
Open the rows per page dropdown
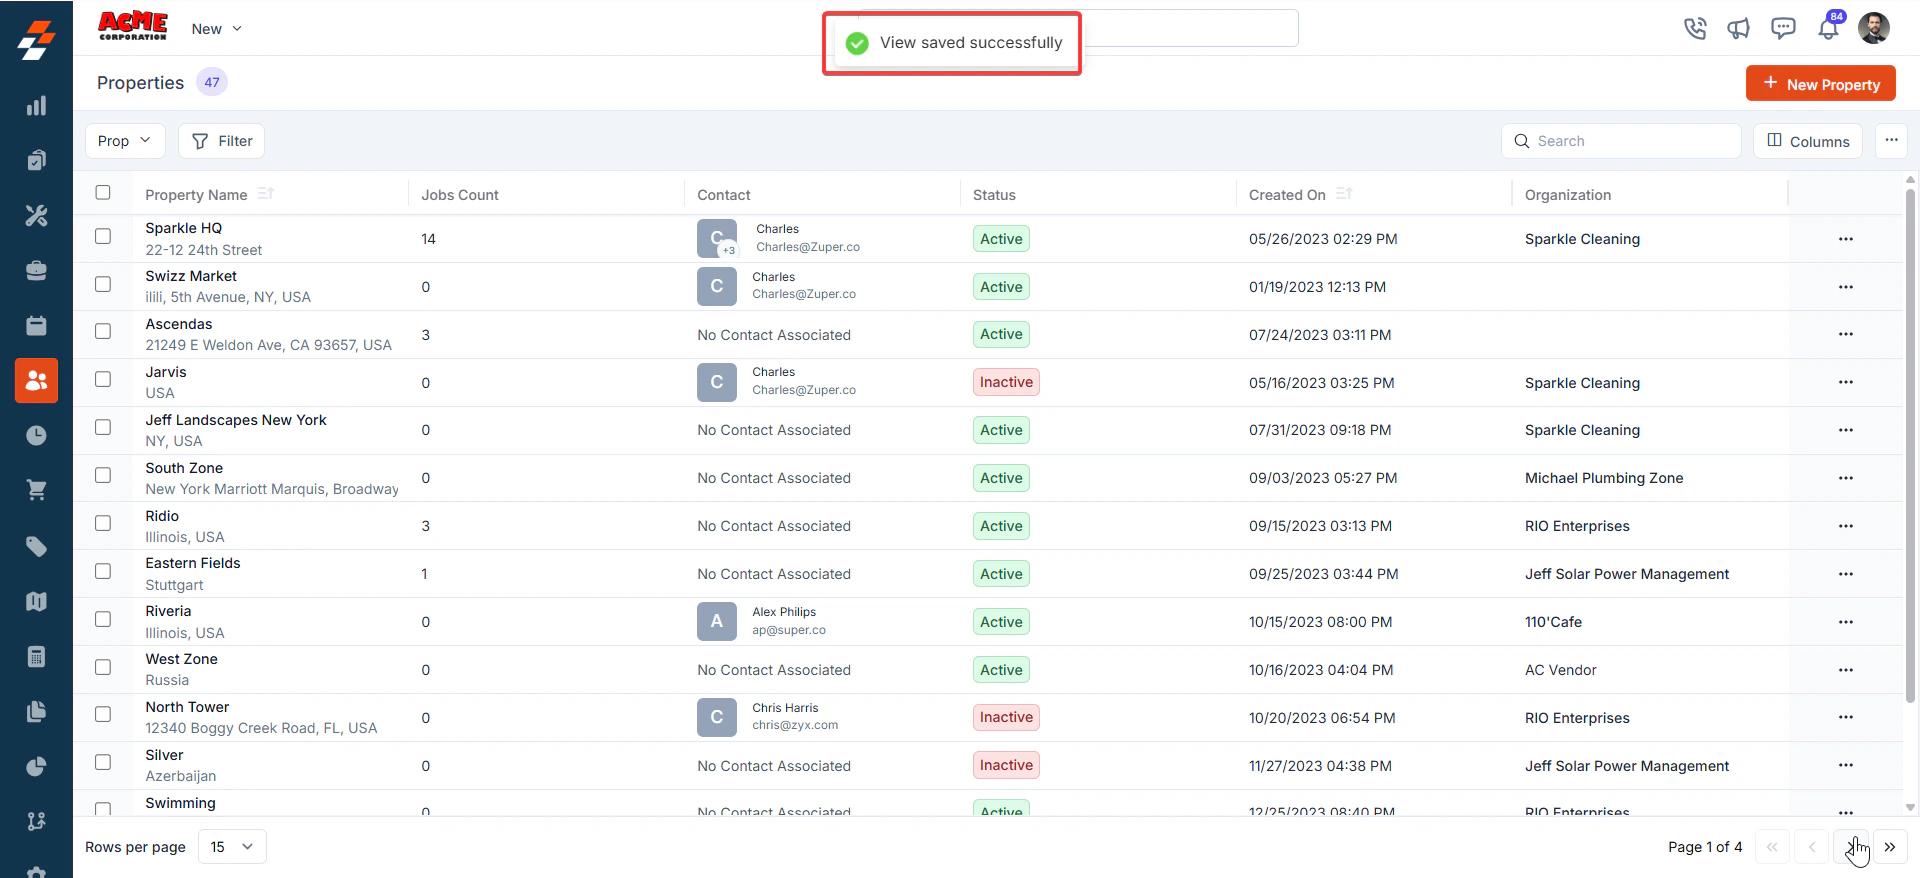tap(232, 847)
